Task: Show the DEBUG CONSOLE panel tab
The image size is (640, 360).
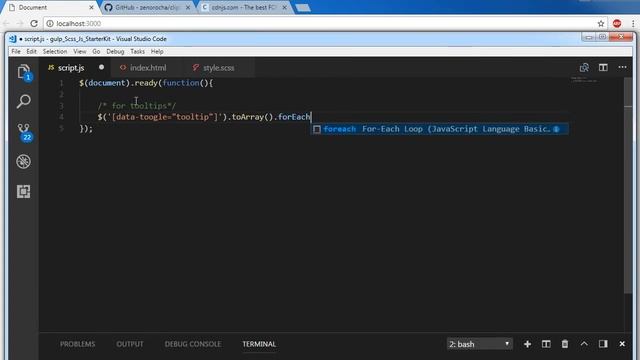Action: point(193,344)
